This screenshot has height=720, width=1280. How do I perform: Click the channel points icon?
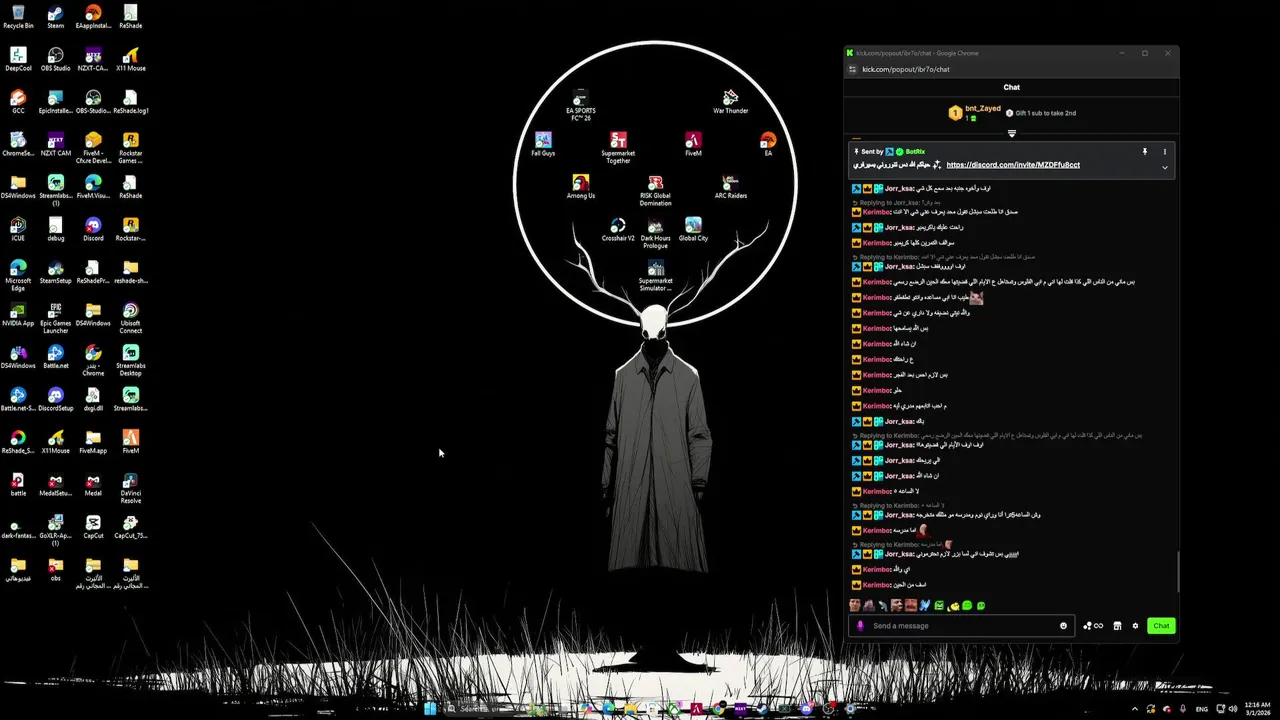click(x=1092, y=626)
